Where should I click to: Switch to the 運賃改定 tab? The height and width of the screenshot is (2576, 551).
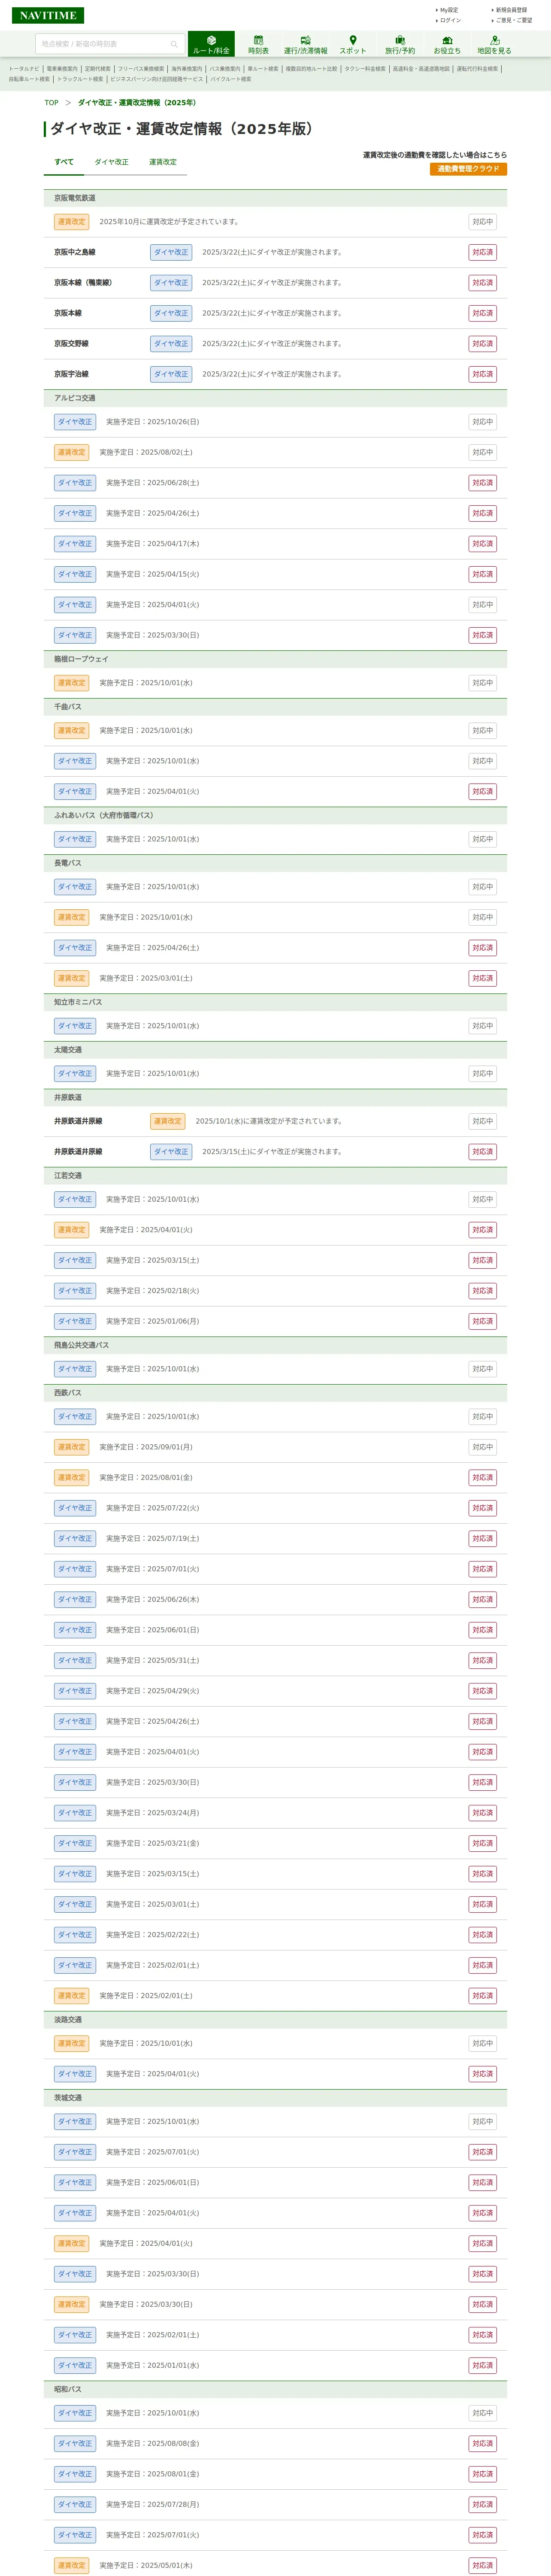[x=163, y=162]
